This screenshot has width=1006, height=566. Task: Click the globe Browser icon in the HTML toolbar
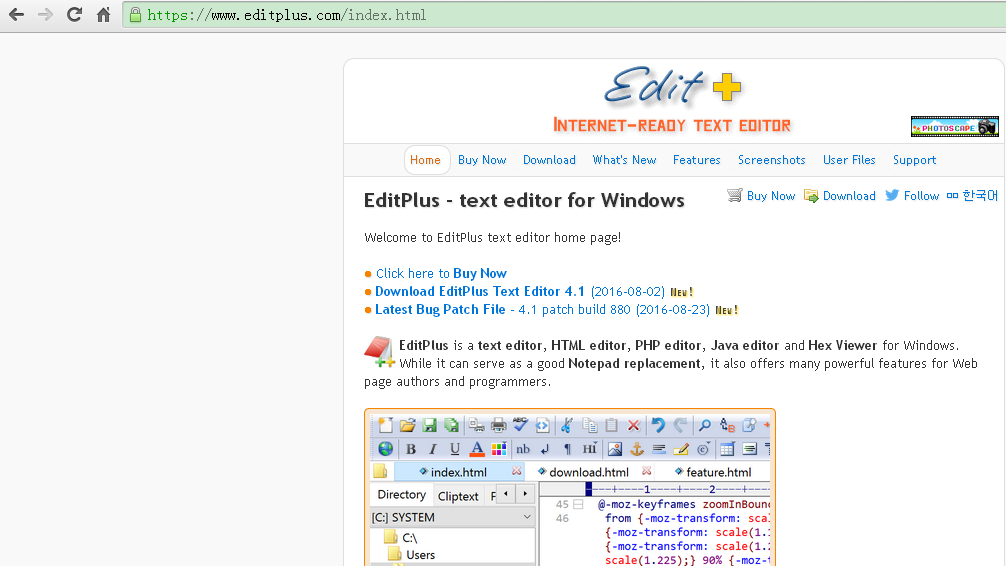tap(386, 449)
